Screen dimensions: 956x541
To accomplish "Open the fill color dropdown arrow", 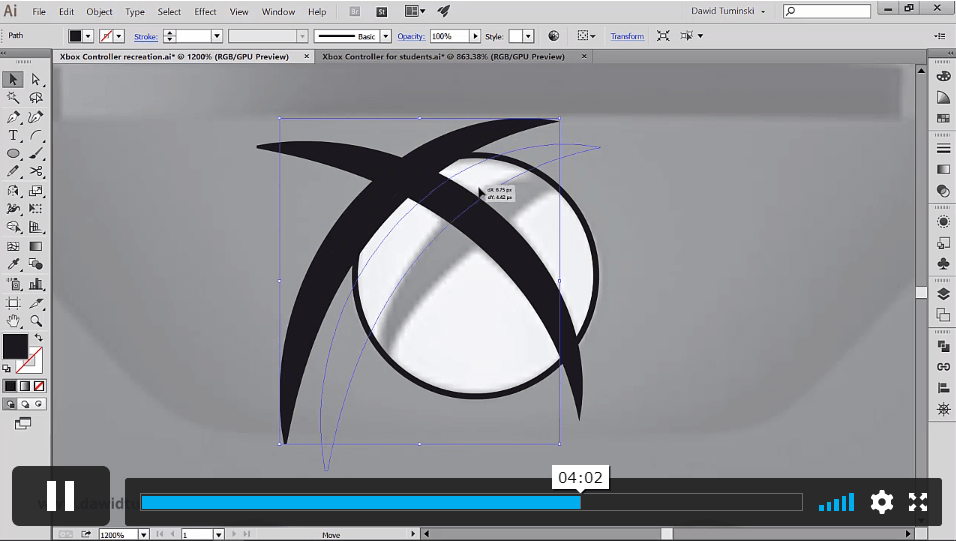I will click(x=88, y=37).
